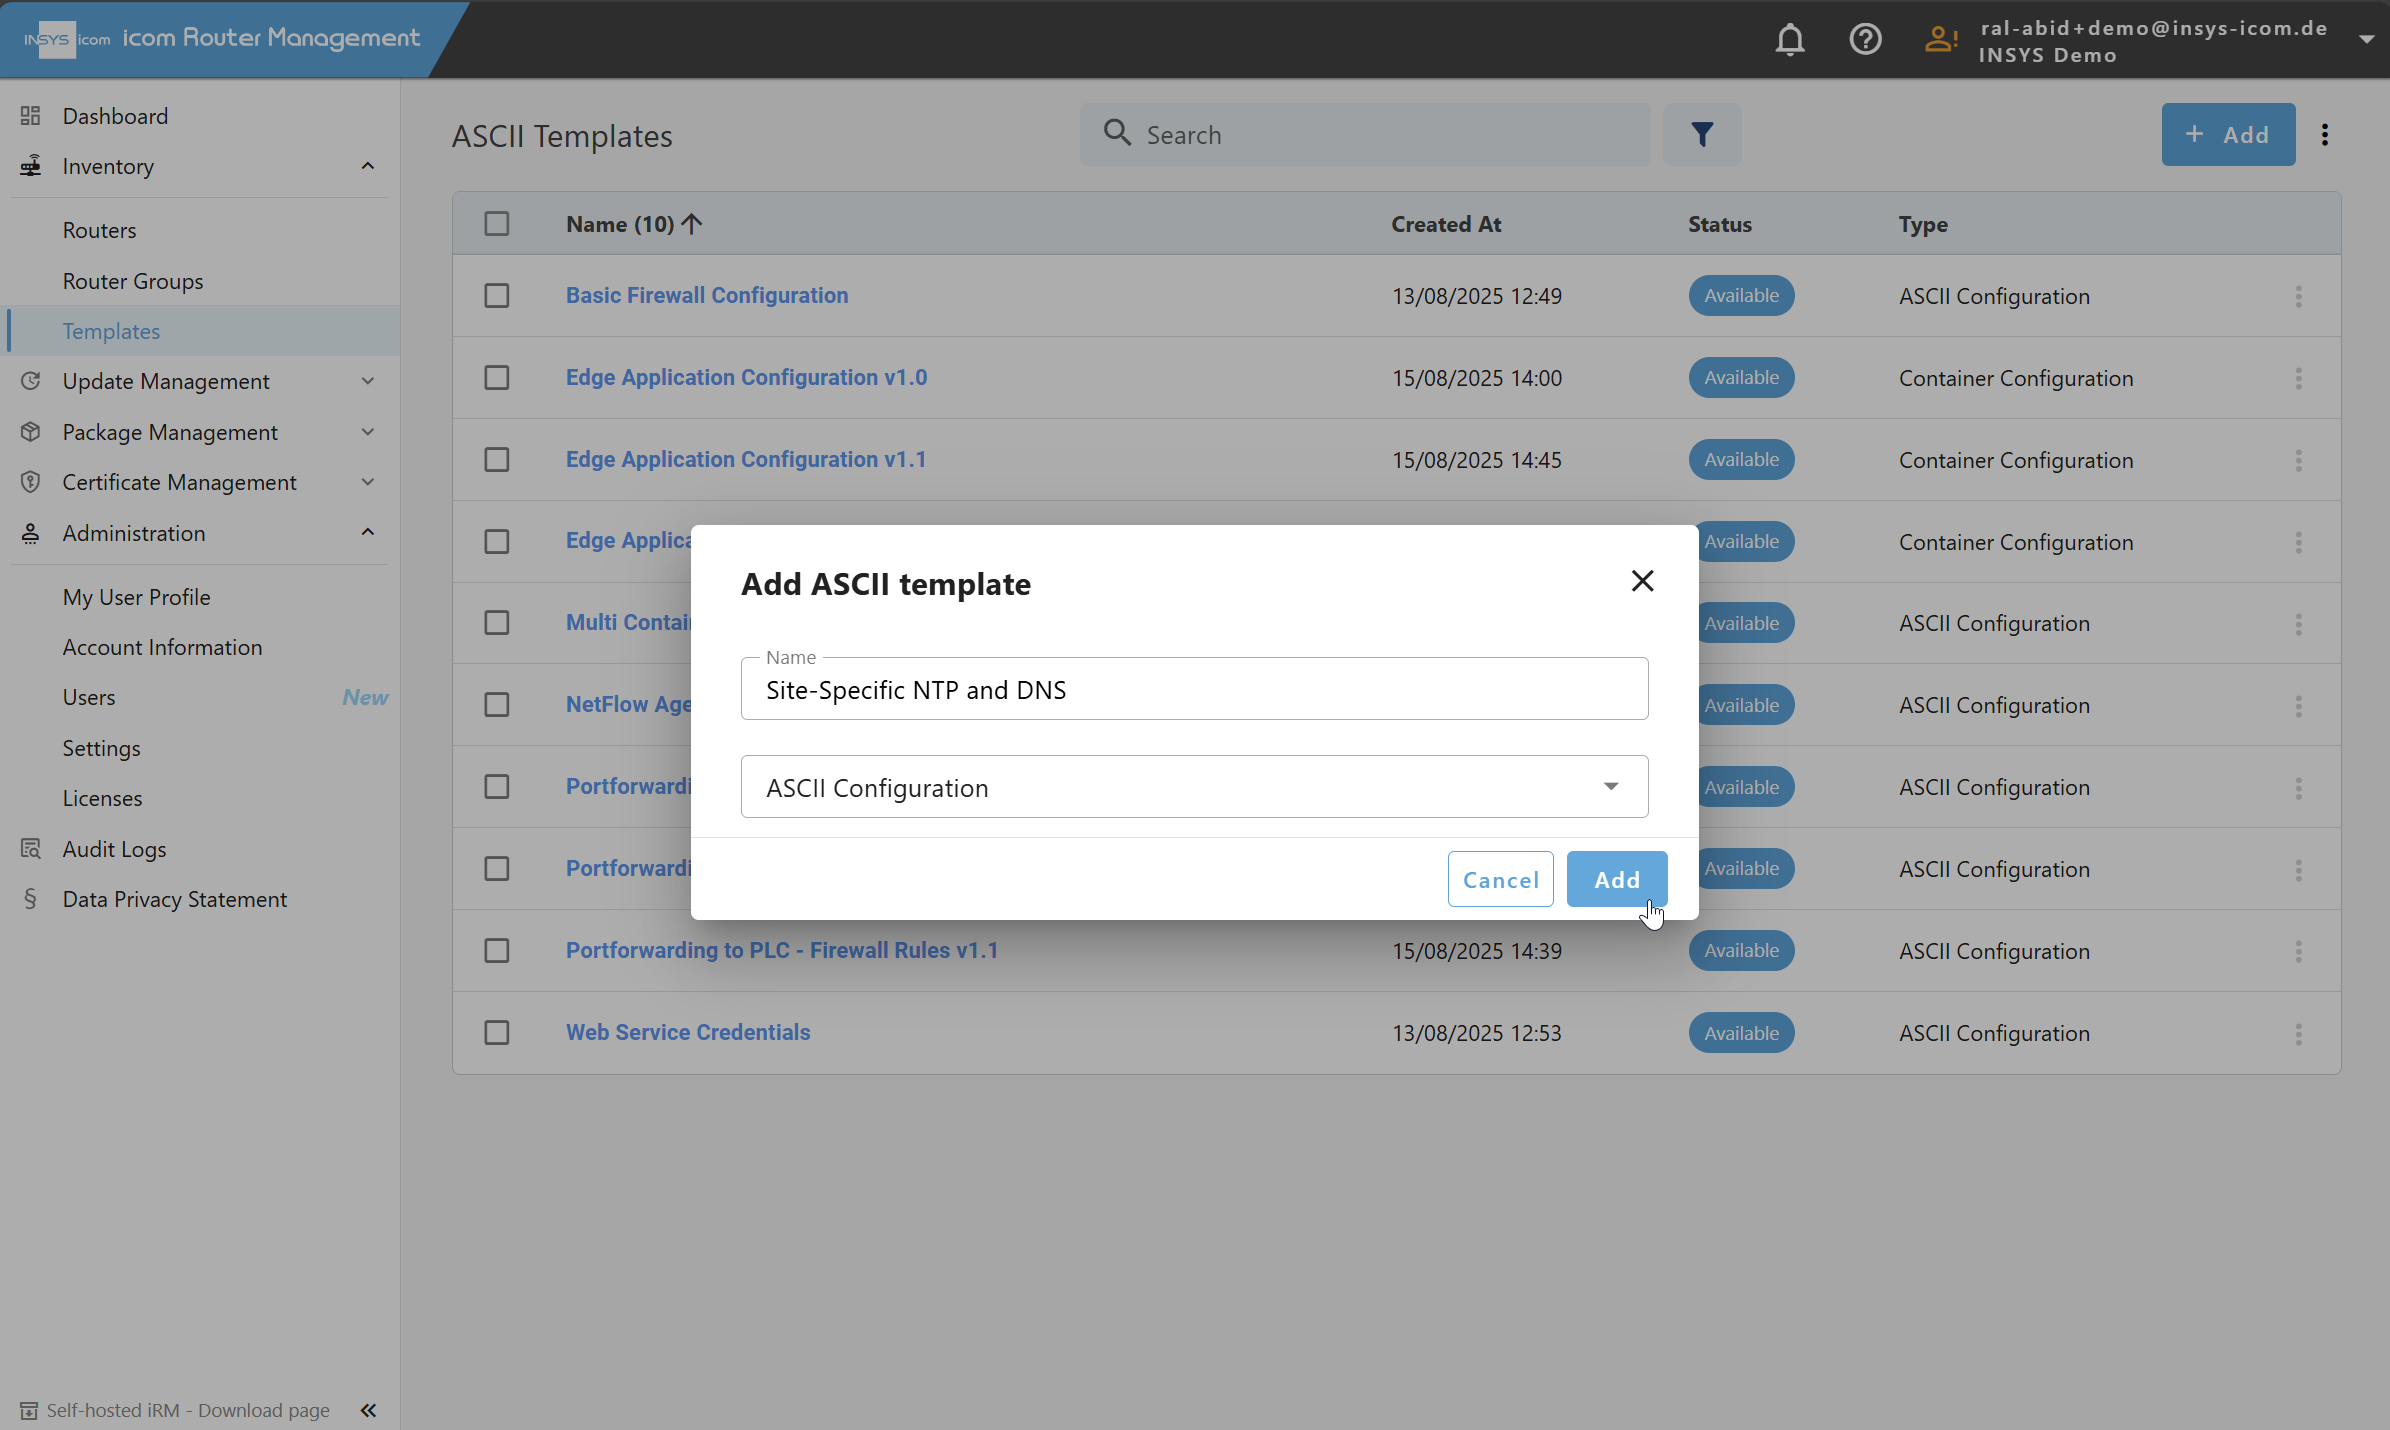Click the Dashboard grid icon

(30, 116)
